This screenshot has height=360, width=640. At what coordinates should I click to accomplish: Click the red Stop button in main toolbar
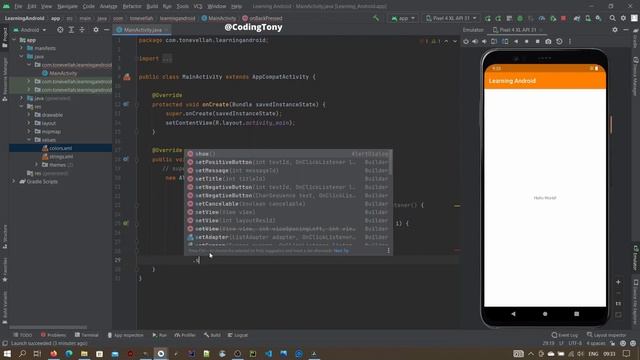click(x=564, y=18)
